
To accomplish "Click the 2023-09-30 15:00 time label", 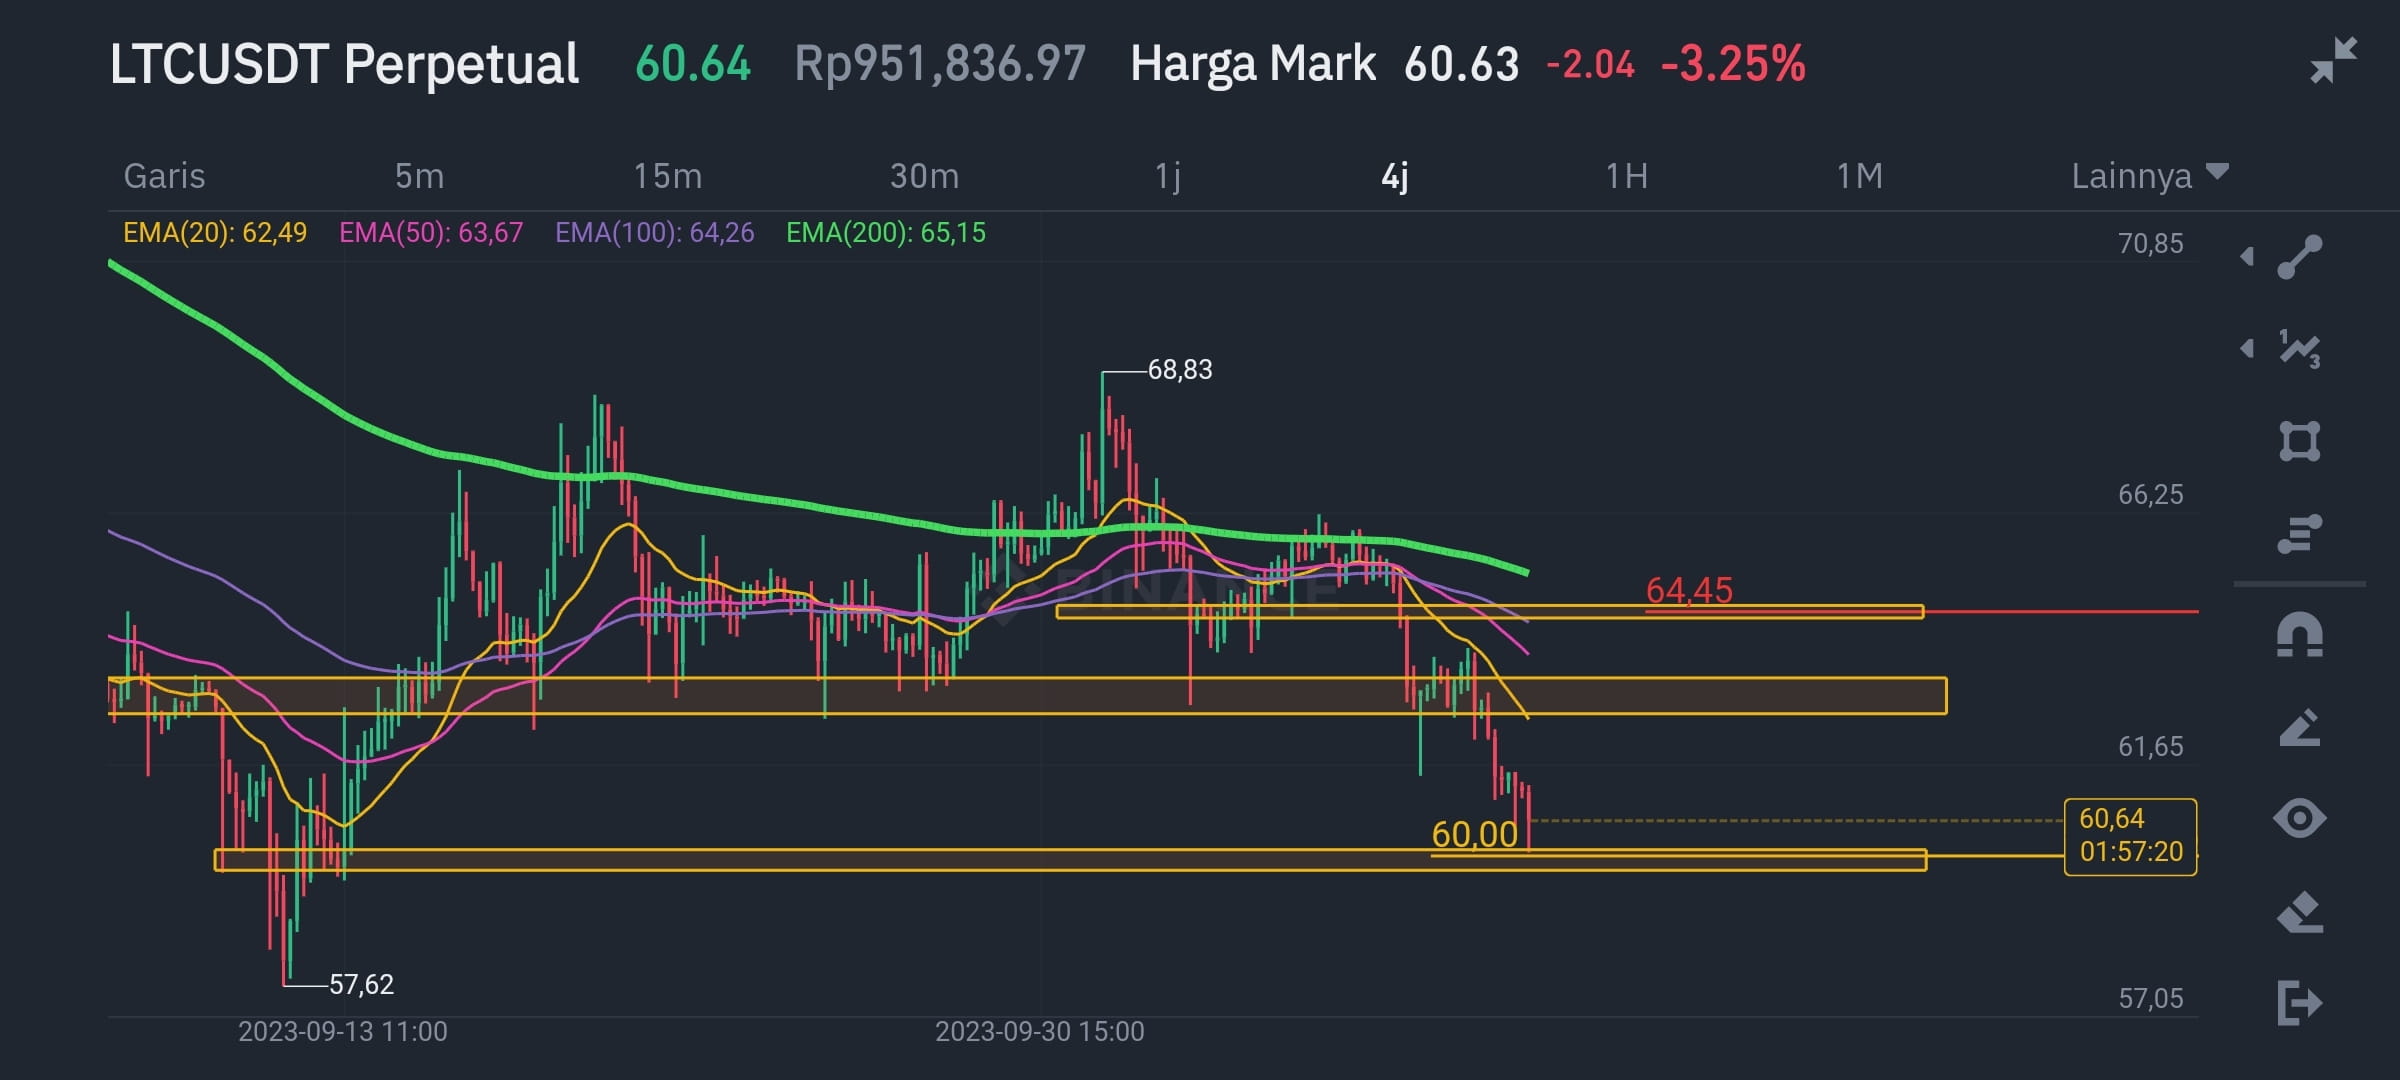I will point(1039,1031).
